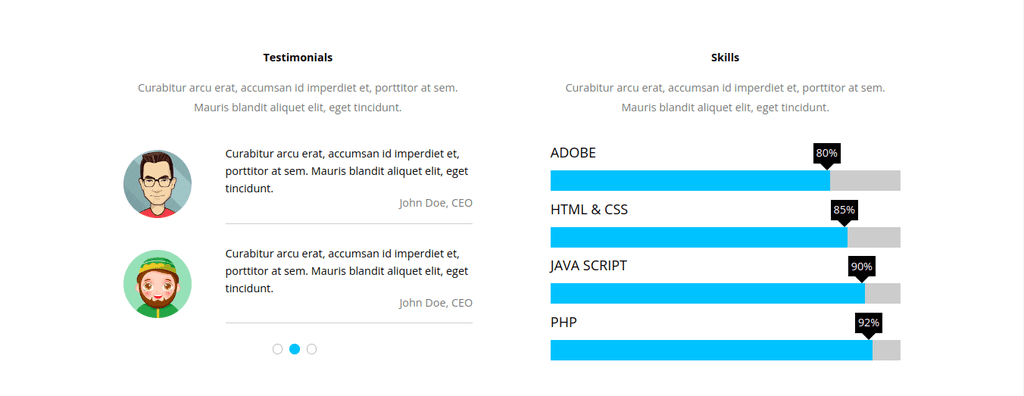Click the 85% tooltip badge
The width and height of the screenshot is (1024, 396).
click(844, 210)
